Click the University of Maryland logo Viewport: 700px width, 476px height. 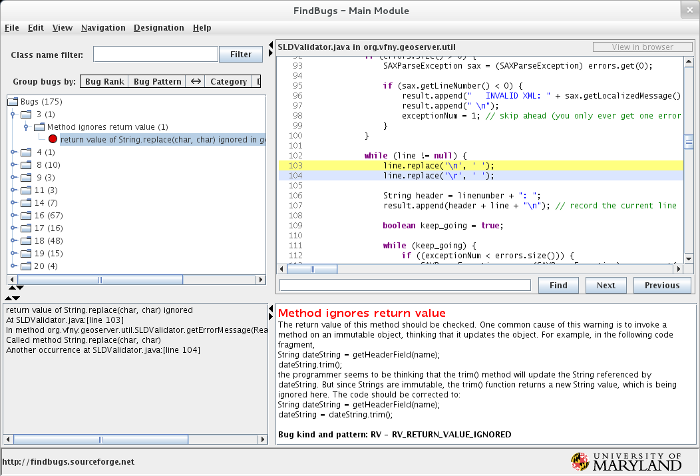click(x=626, y=462)
